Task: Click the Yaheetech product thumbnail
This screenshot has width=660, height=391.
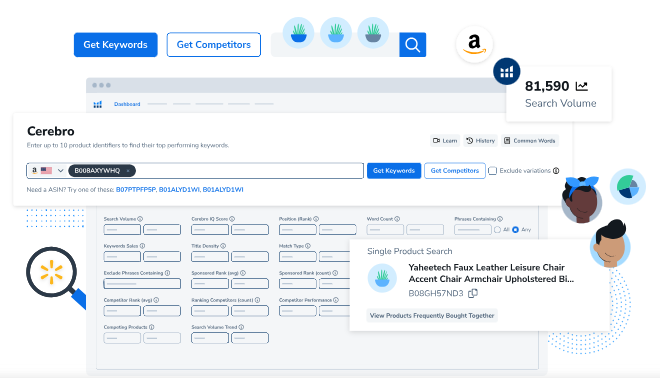Action: [382, 278]
